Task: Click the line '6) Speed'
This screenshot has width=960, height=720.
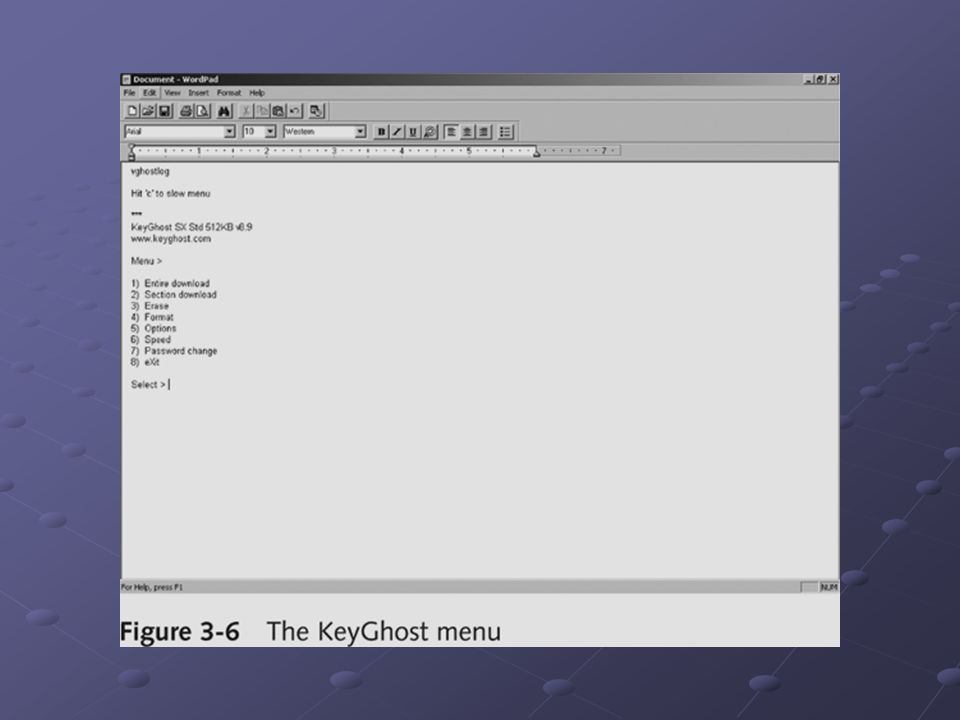Action: point(151,340)
